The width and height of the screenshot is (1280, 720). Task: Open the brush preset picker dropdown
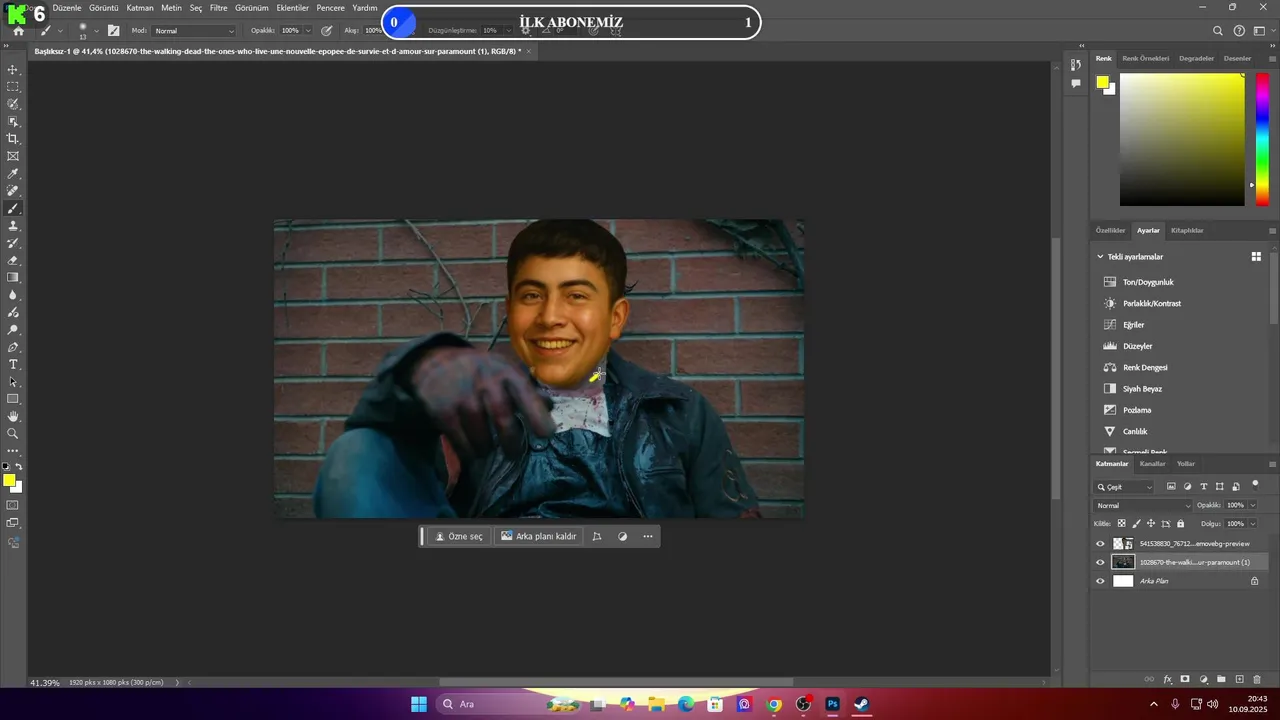coord(96,31)
